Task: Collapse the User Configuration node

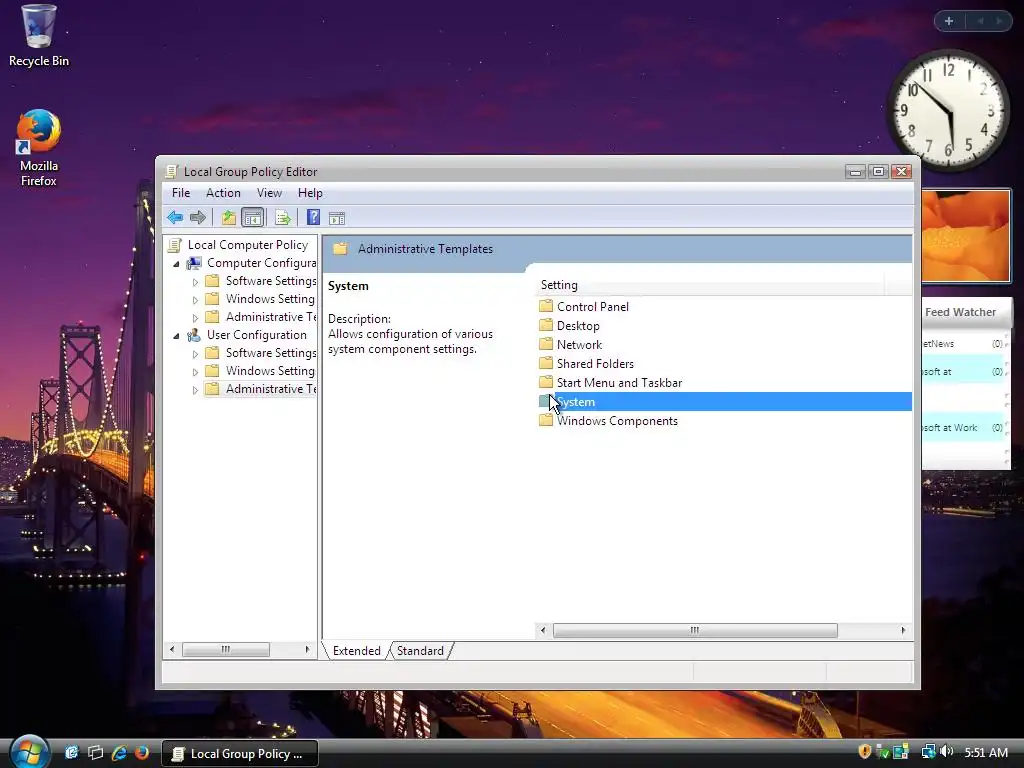Action: tap(176, 336)
